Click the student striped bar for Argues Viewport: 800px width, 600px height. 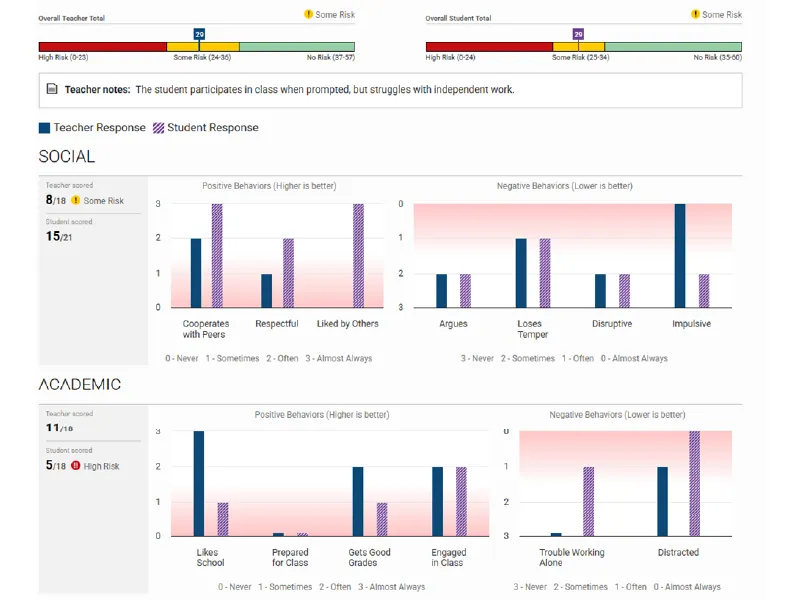pyautogui.click(x=465, y=291)
